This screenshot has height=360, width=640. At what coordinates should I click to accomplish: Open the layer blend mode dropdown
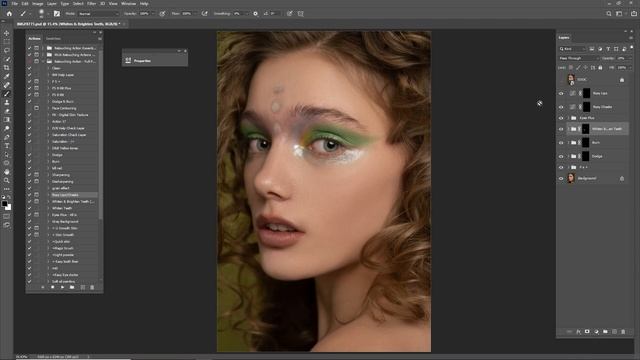point(578,58)
